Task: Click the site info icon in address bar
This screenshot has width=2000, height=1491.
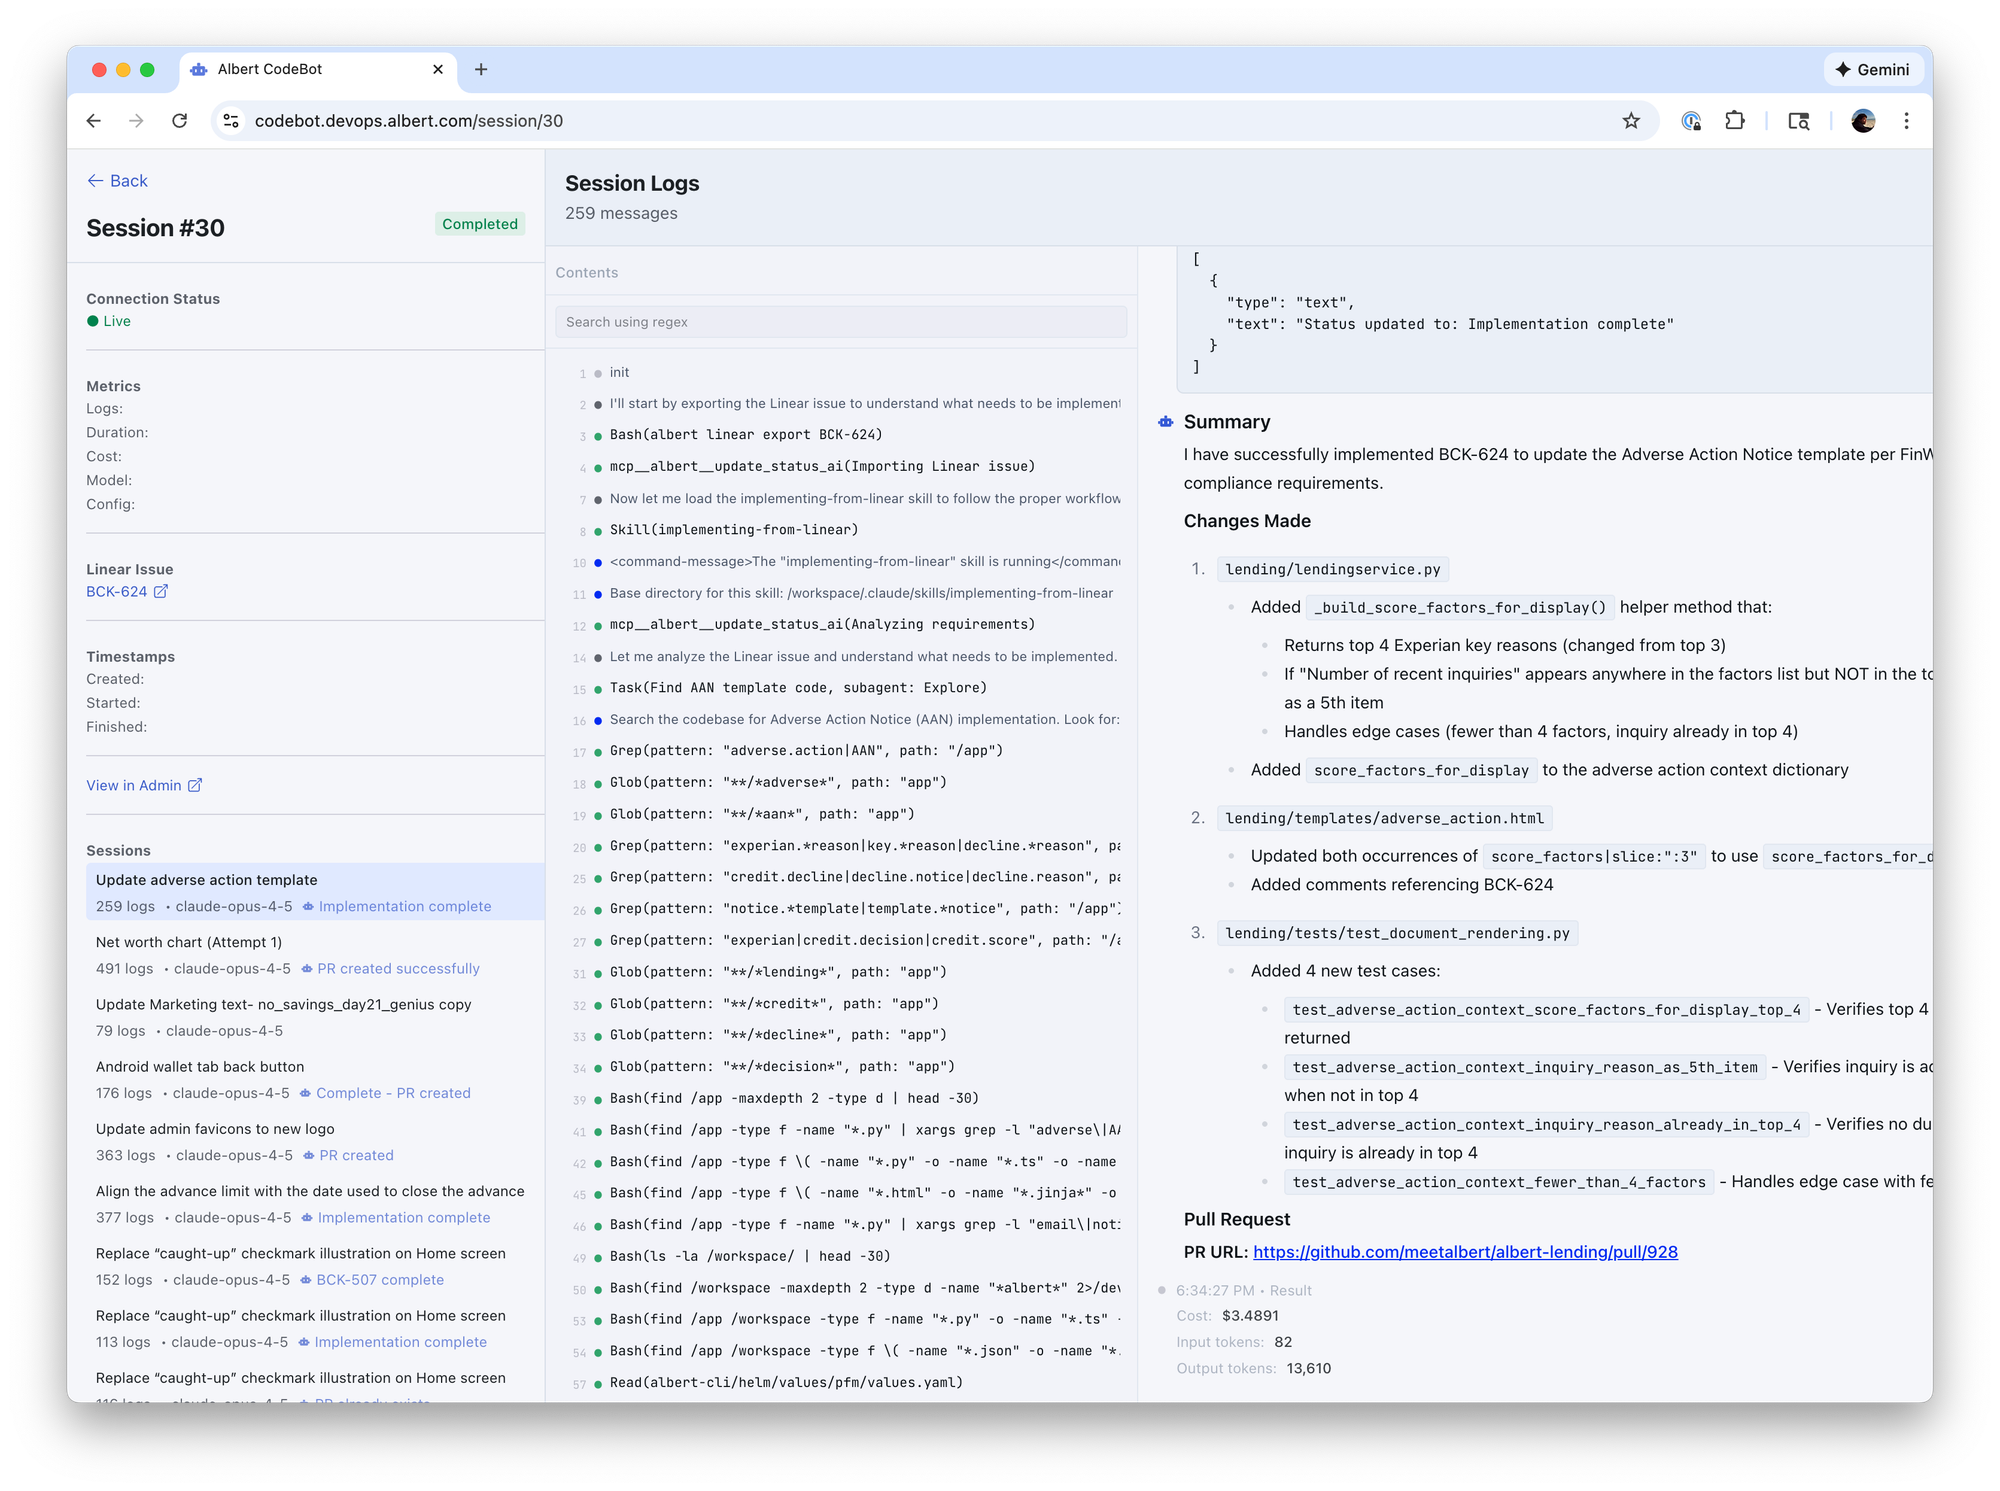Action: [231, 121]
